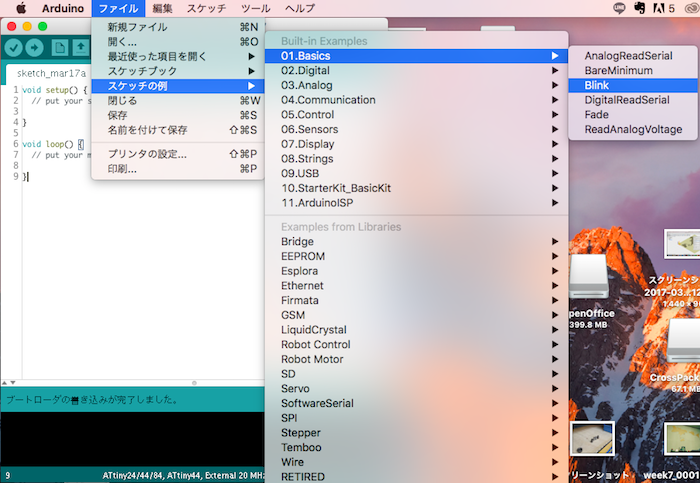
Task: Open the AnalogReadSerial example
Action: [x=633, y=56]
